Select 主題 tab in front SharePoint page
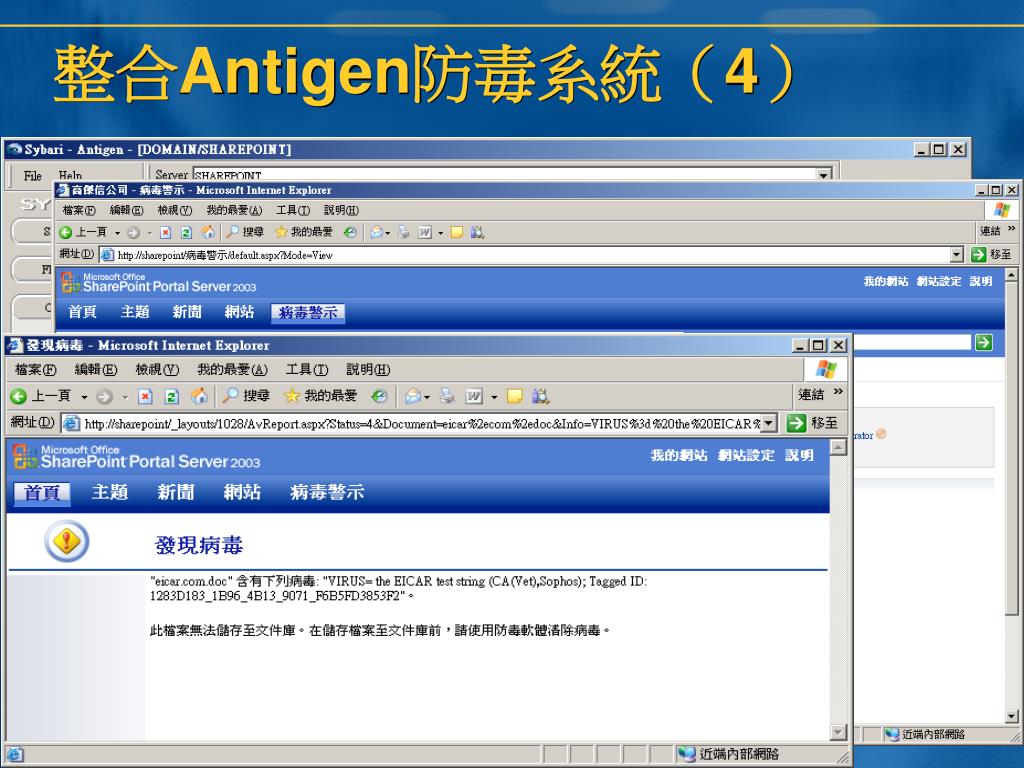This screenshot has height=768, width=1024. (109, 492)
